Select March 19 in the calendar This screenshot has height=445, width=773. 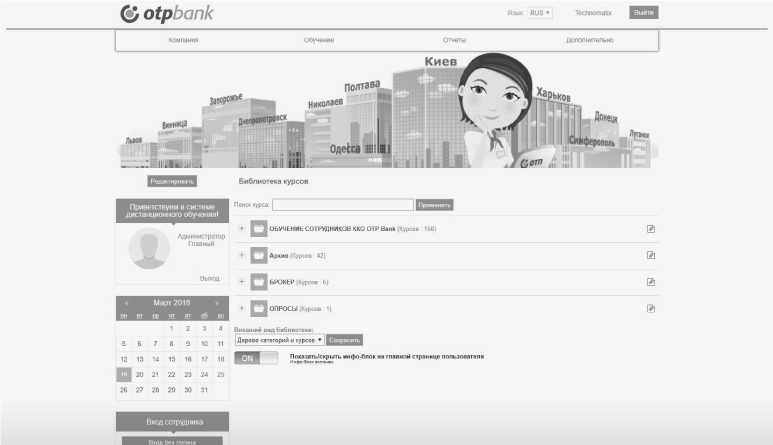[x=124, y=375]
